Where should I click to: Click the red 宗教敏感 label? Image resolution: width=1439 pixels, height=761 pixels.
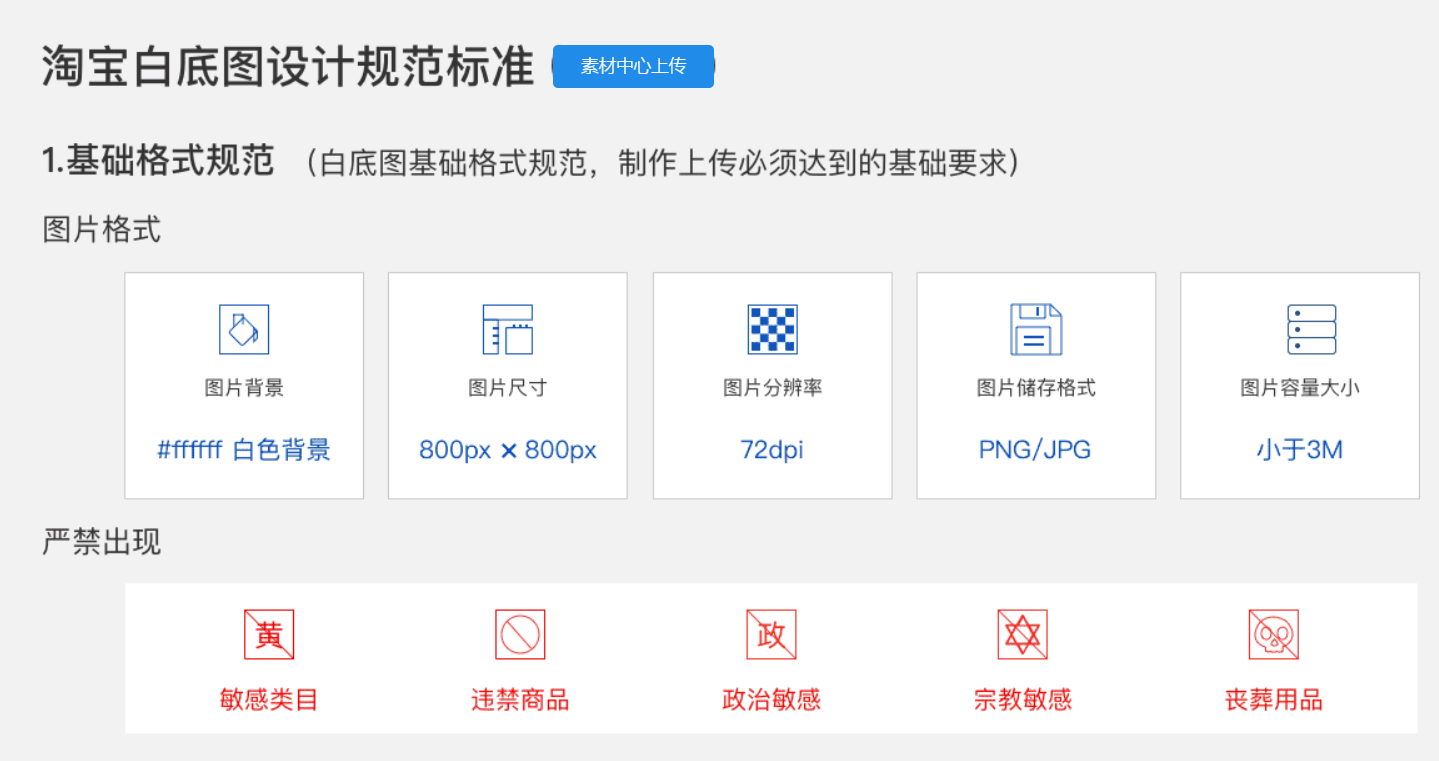(x=1022, y=699)
